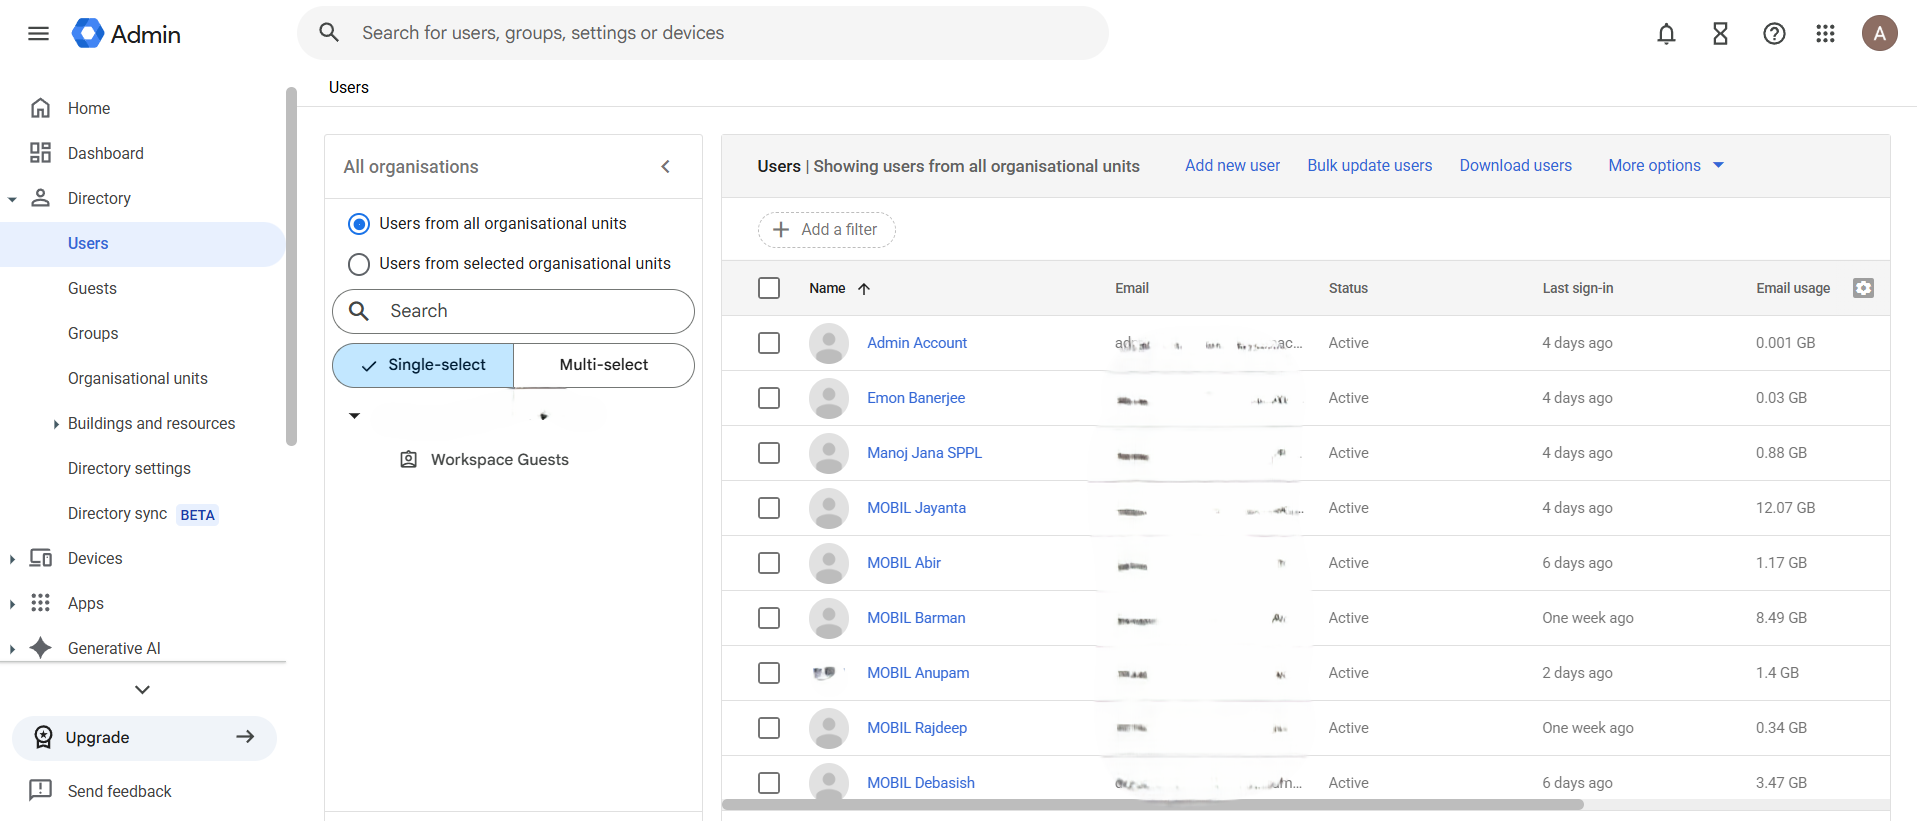Select Workspace Guests organisational unit
Viewport: 1917px width, 821px height.
pyautogui.click(x=500, y=460)
